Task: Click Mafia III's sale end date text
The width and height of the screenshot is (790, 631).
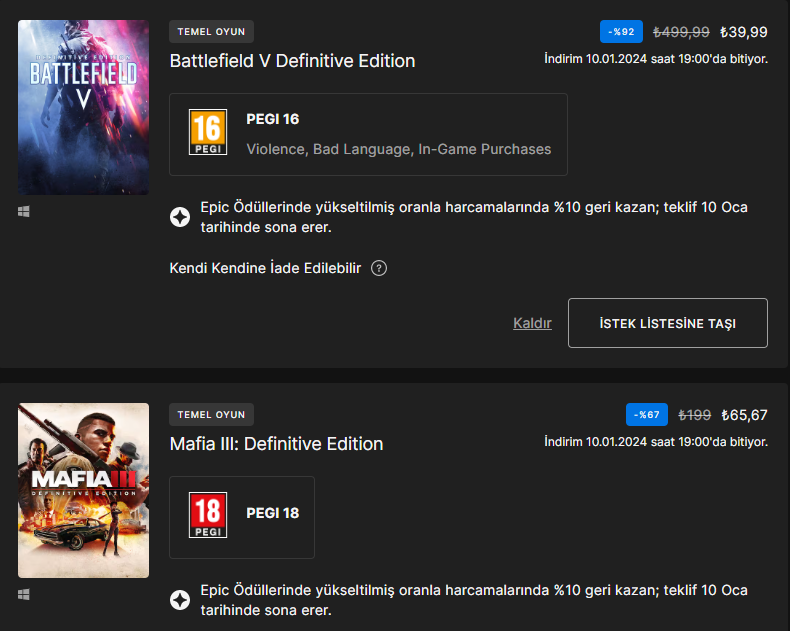Action: point(656,442)
